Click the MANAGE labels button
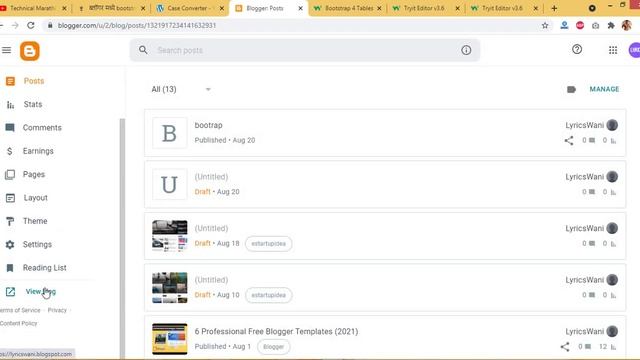640x360 pixels. pos(604,89)
